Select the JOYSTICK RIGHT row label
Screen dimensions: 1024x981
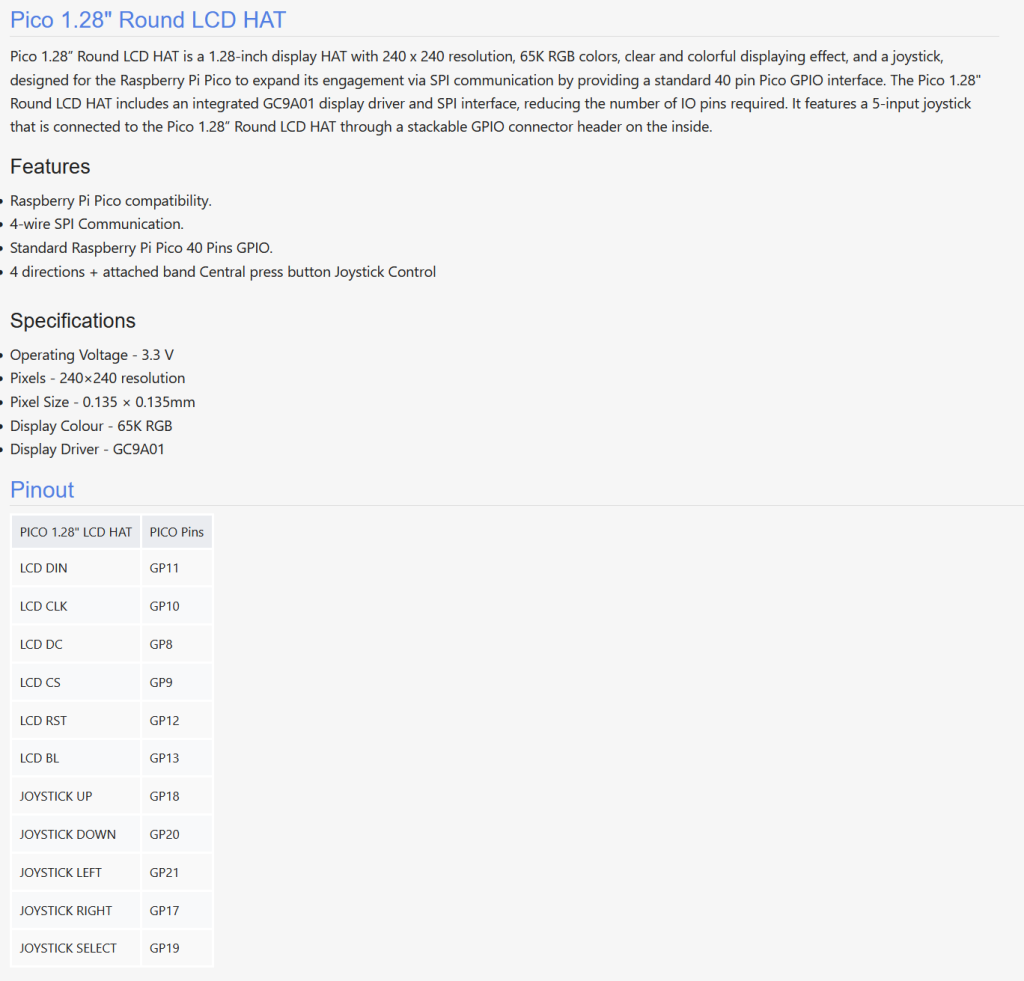point(66,910)
